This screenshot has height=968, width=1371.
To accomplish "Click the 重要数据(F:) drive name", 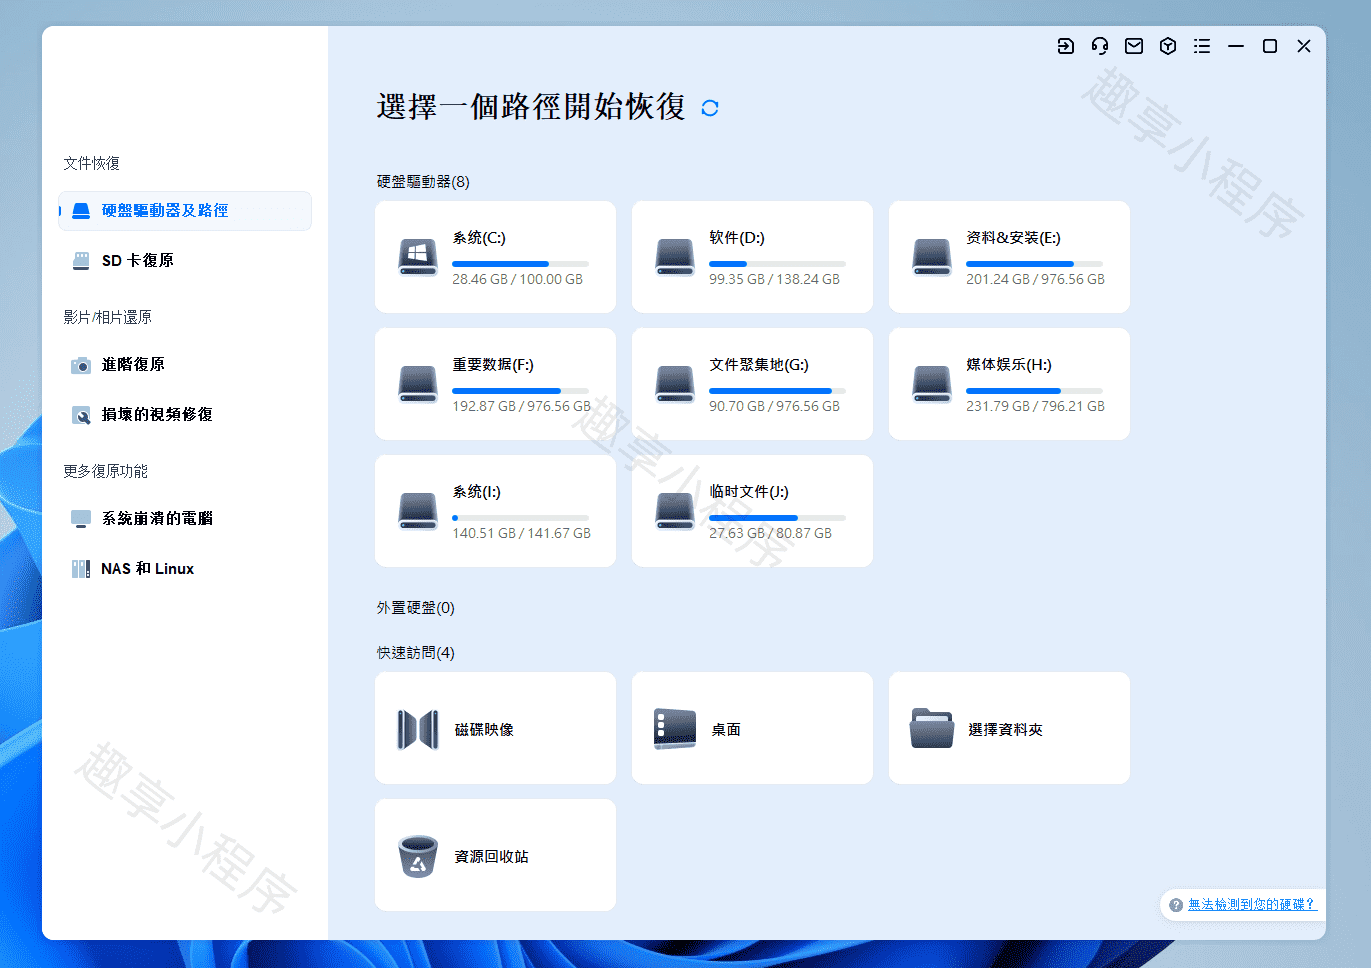I will click(493, 365).
